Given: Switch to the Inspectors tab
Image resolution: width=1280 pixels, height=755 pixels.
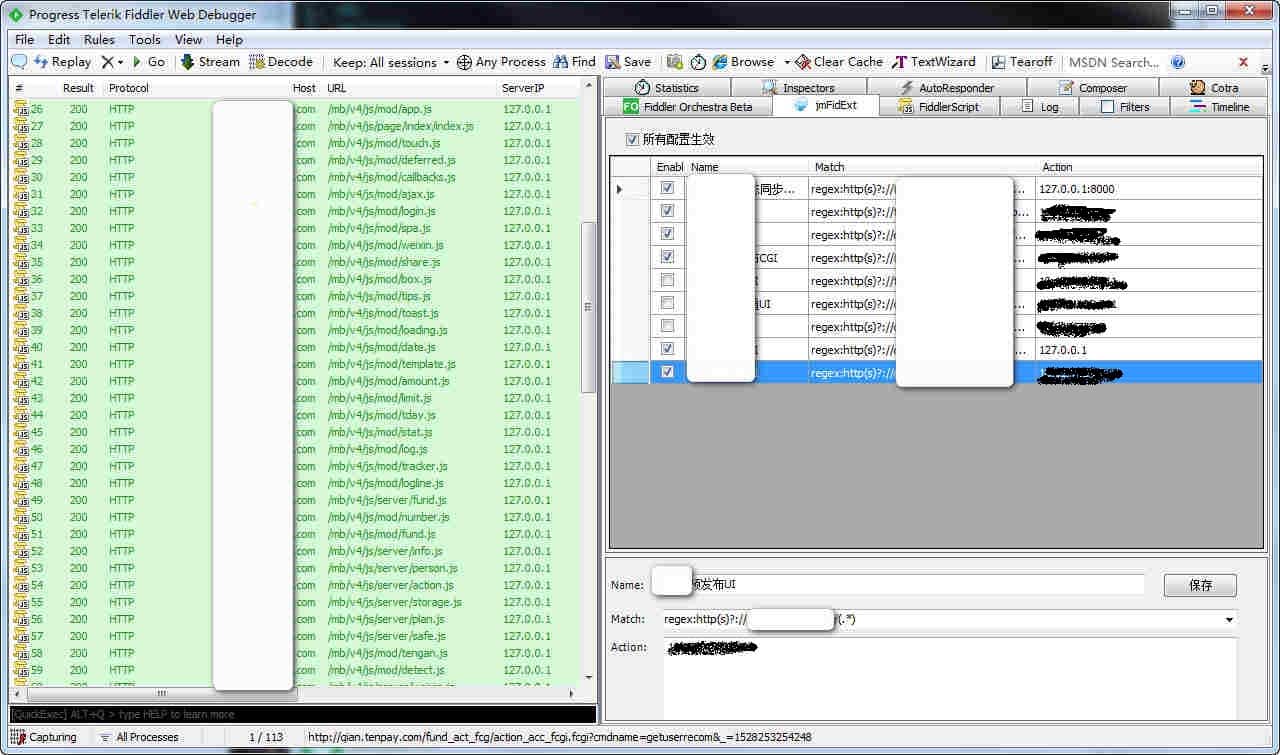Looking at the screenshot, I should pos(798,88).
